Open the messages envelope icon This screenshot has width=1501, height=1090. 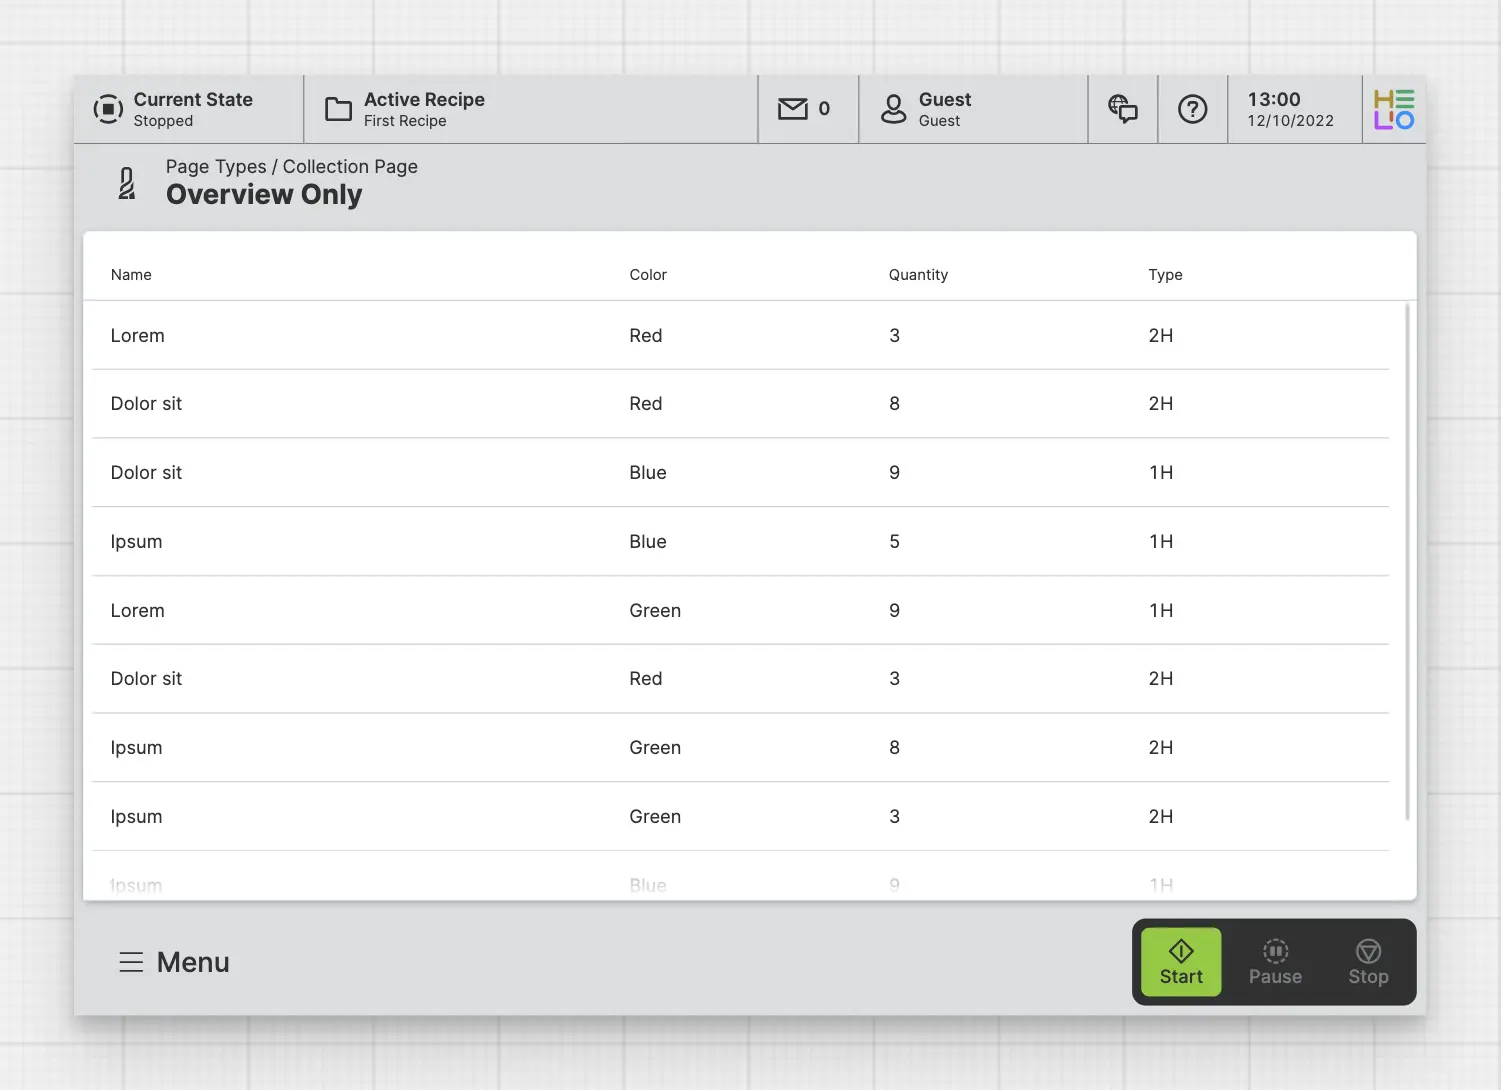793,109
